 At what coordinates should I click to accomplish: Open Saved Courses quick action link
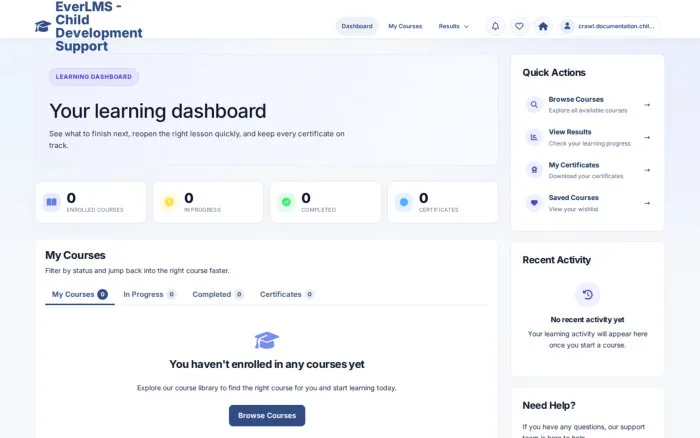pos(588,203)
